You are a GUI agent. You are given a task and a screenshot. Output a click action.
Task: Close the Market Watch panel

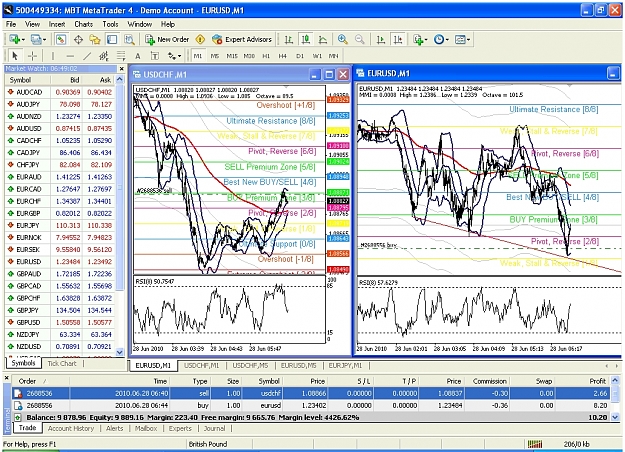tap(122, 69)
